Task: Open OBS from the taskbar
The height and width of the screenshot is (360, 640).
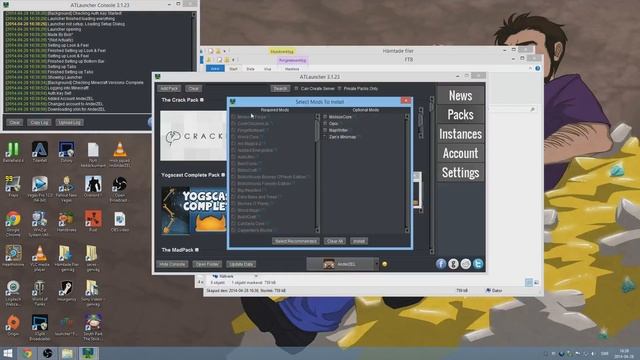Action: coord(47,353)
